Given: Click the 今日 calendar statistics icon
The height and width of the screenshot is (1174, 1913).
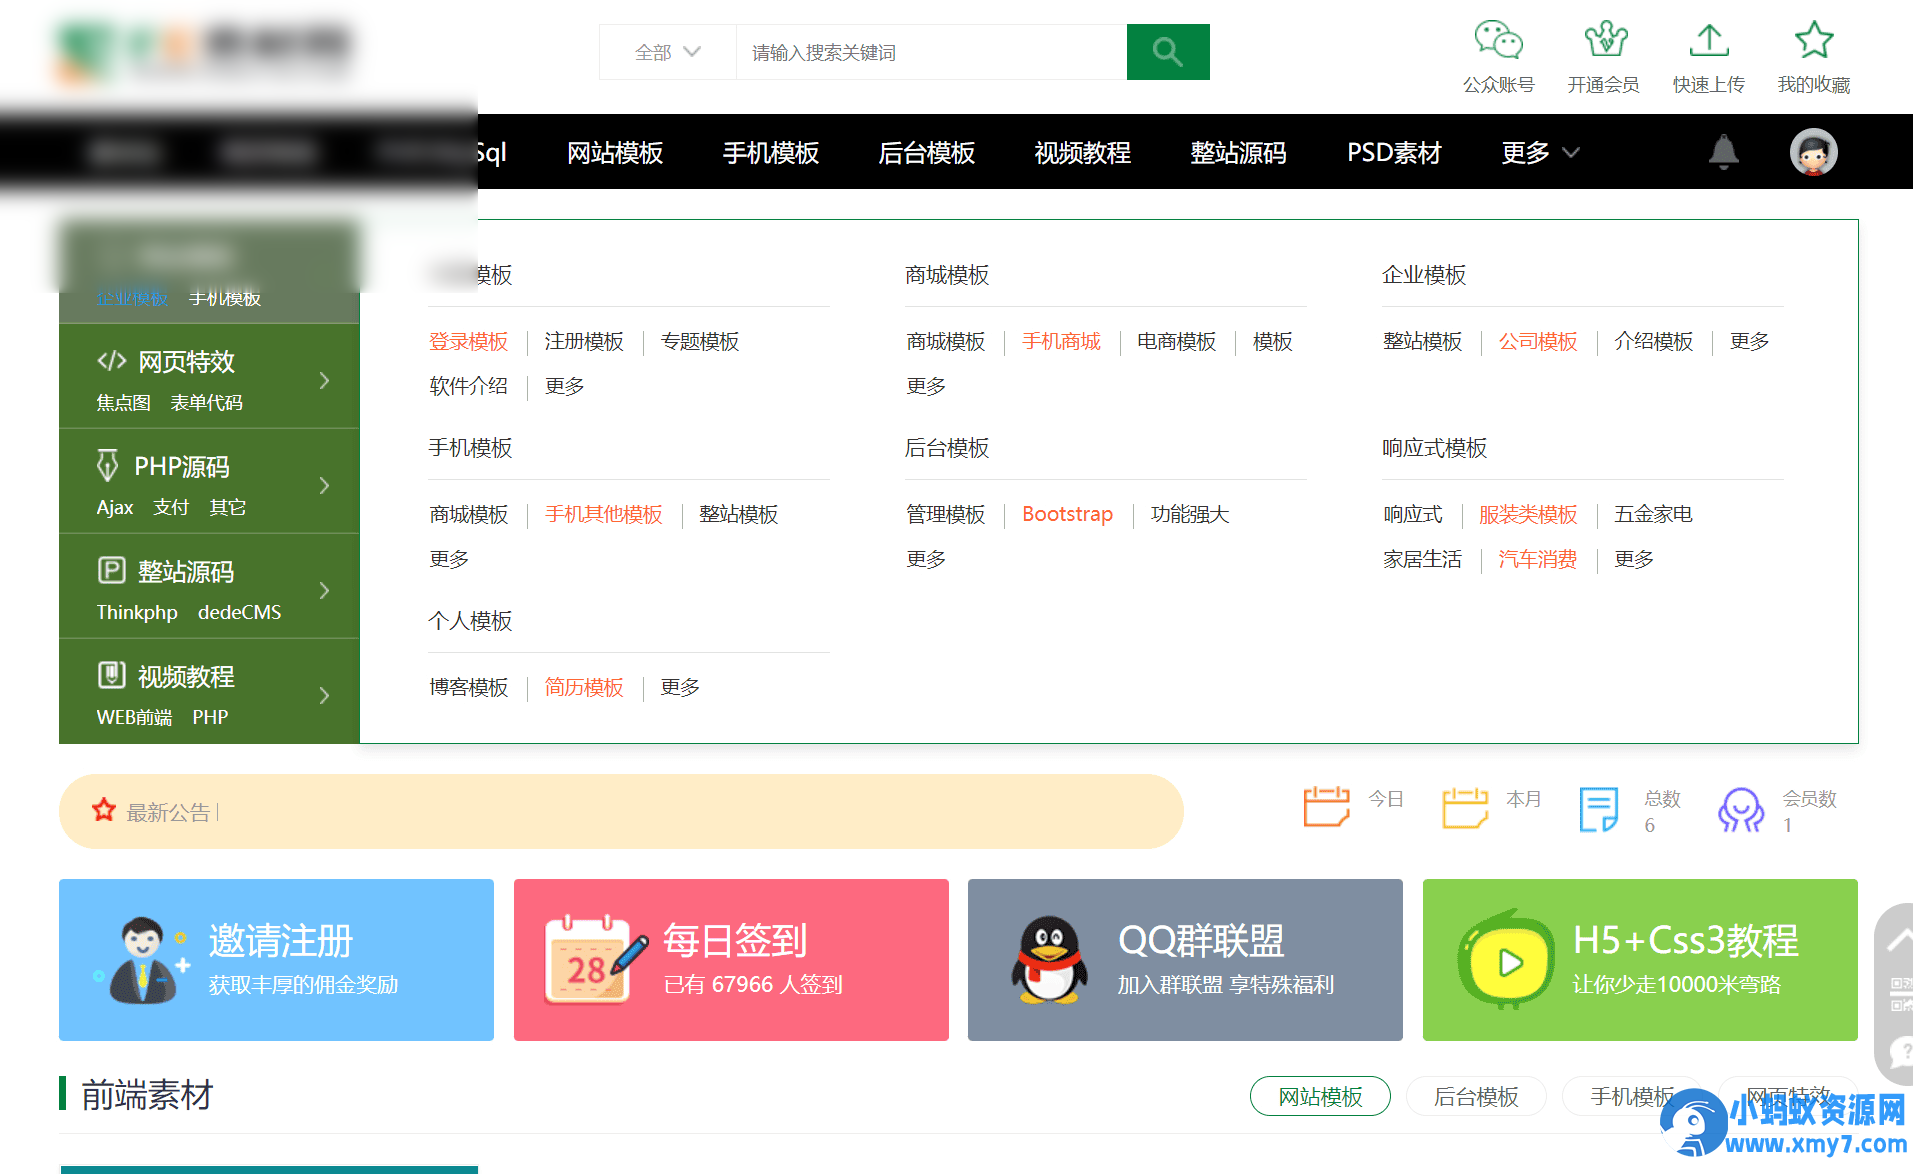Looking at the screenshot, I should coord(1325,806).
